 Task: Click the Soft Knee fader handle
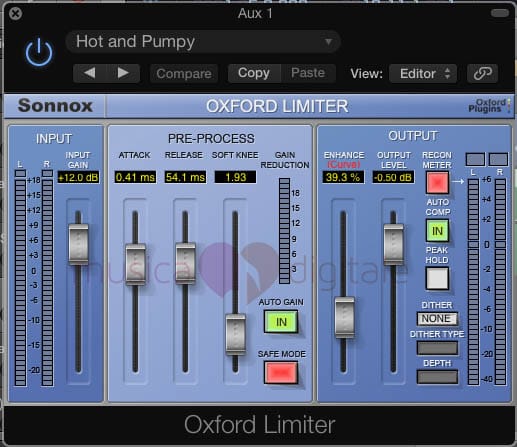235,334
